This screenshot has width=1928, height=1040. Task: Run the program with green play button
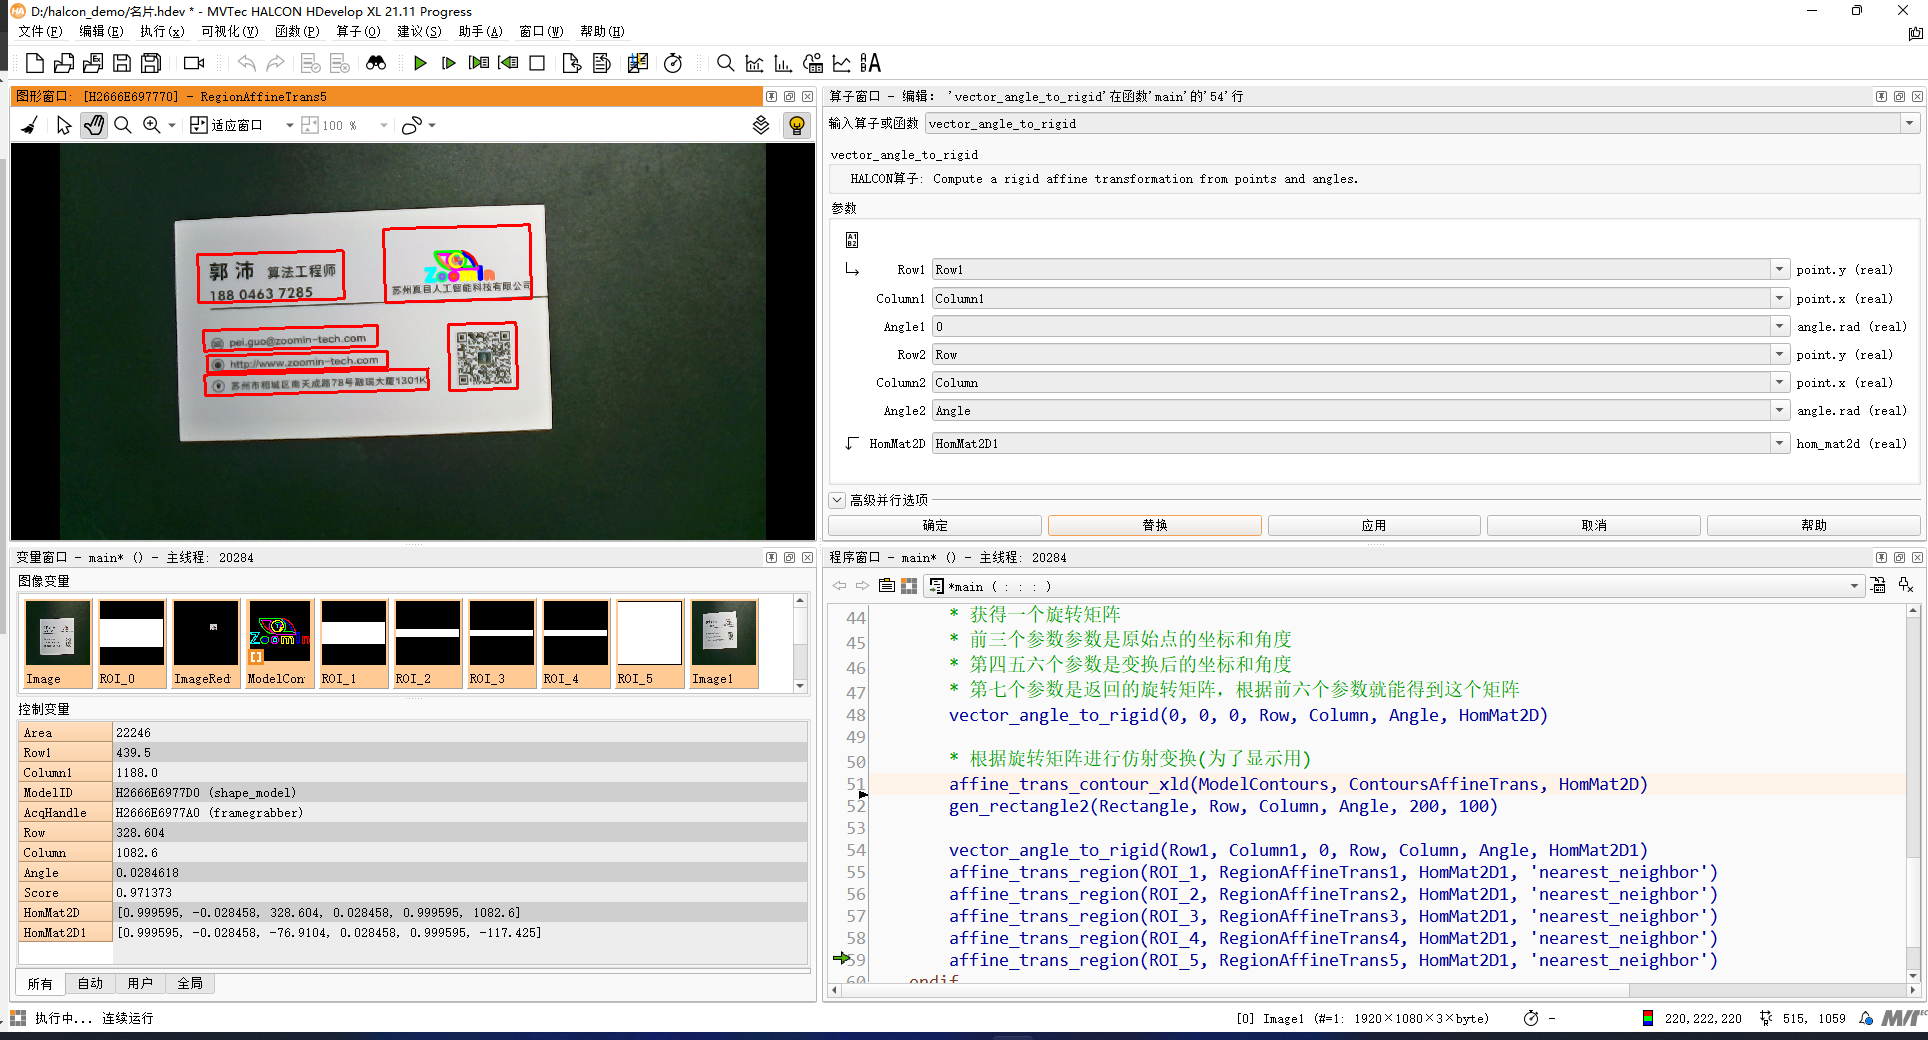[x=420, y=63]
